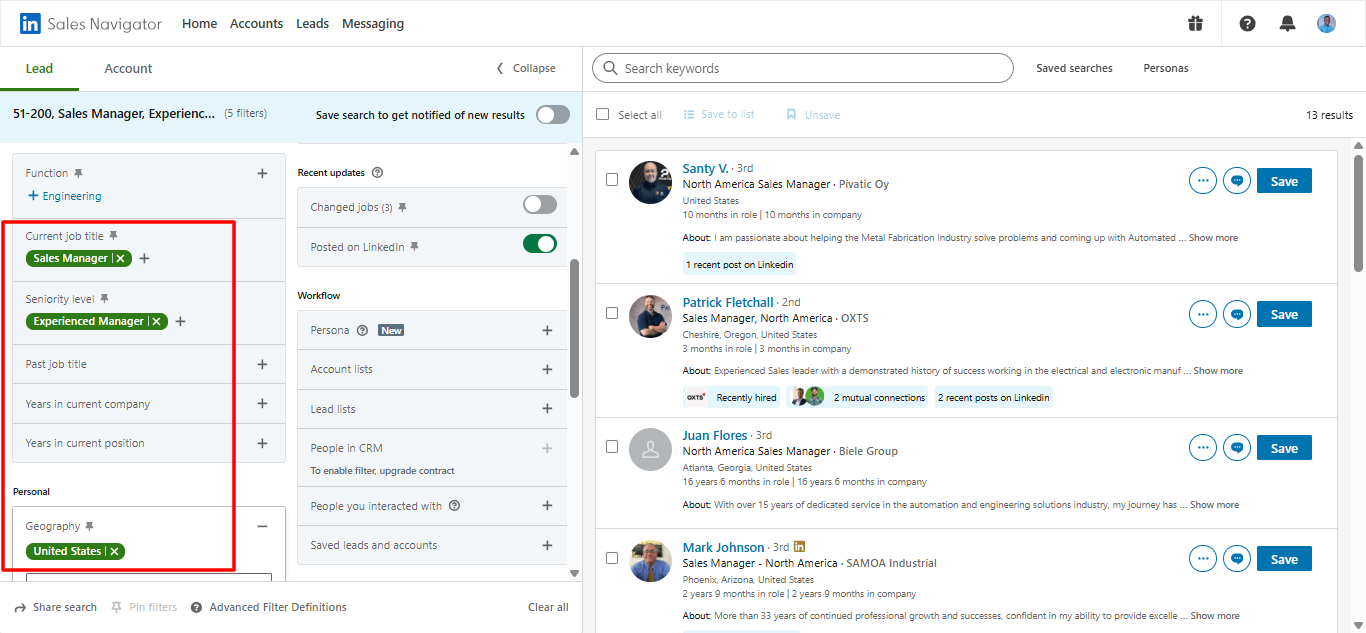Viewport: 1366px width, 633px height.
Task: Pin the Current job title filter
Action: 114,234
